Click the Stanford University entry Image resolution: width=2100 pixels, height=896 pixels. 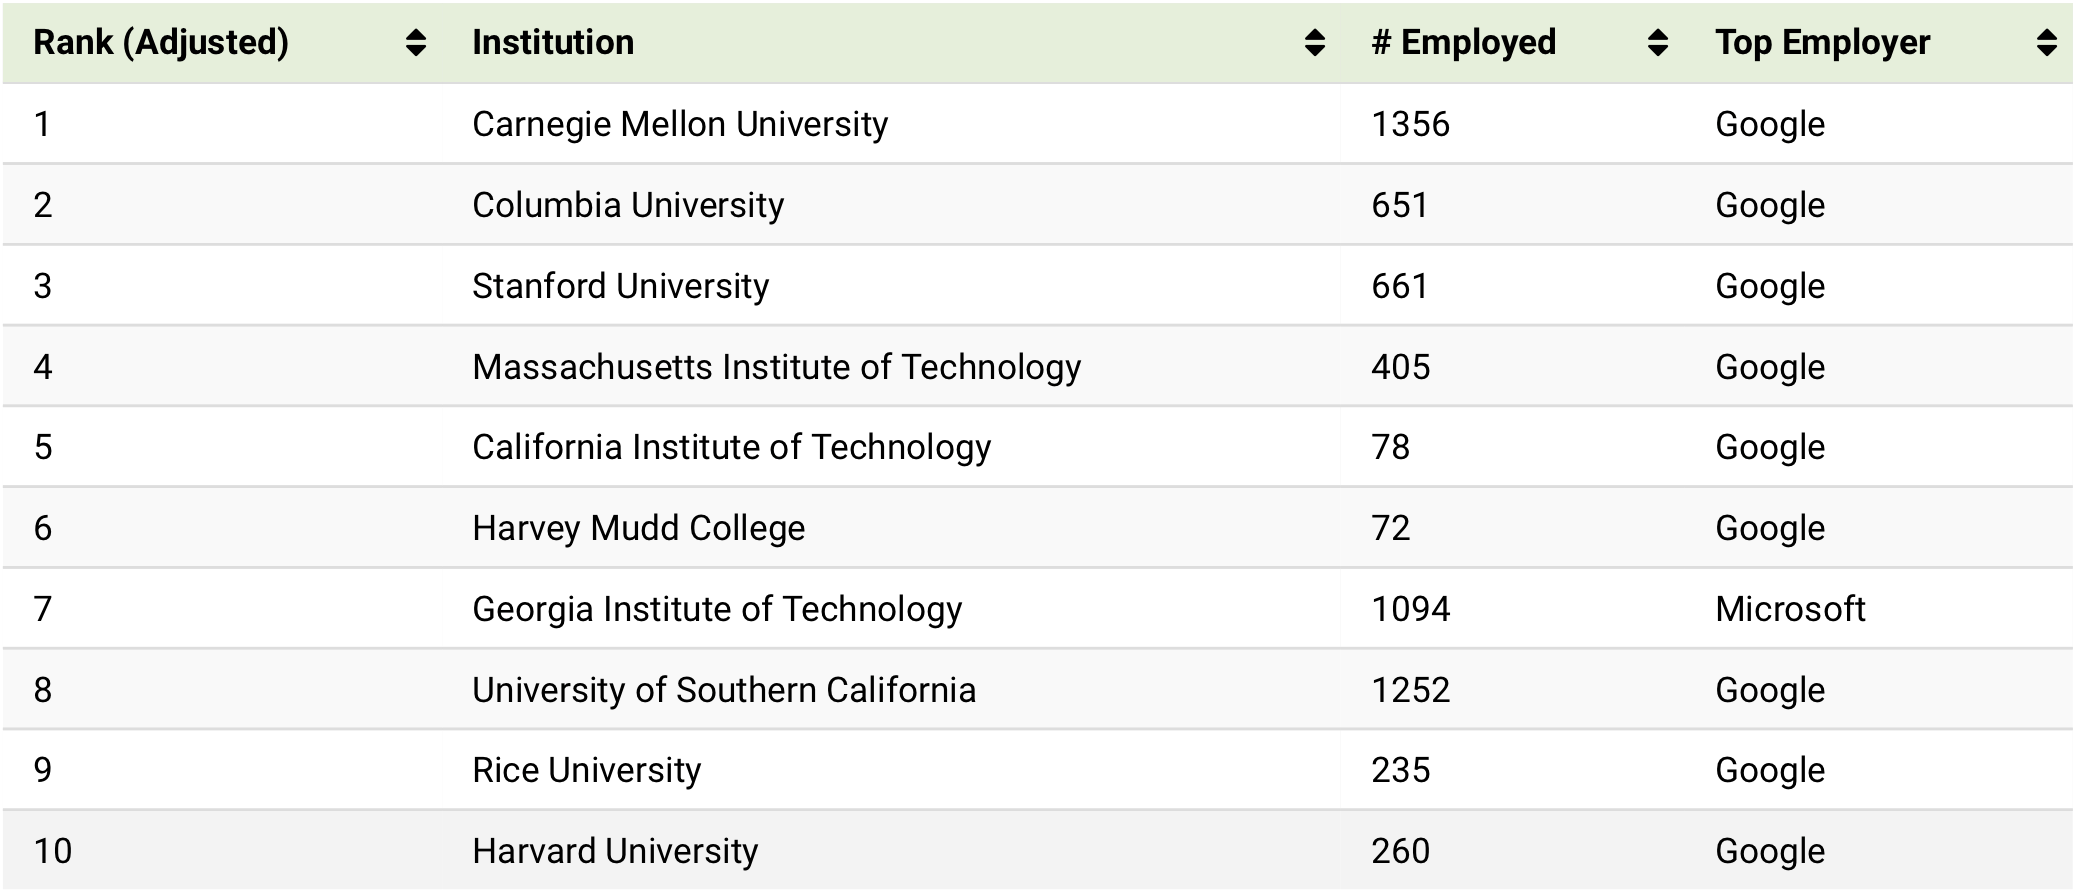pyautogui.click(x=620, y=286)
